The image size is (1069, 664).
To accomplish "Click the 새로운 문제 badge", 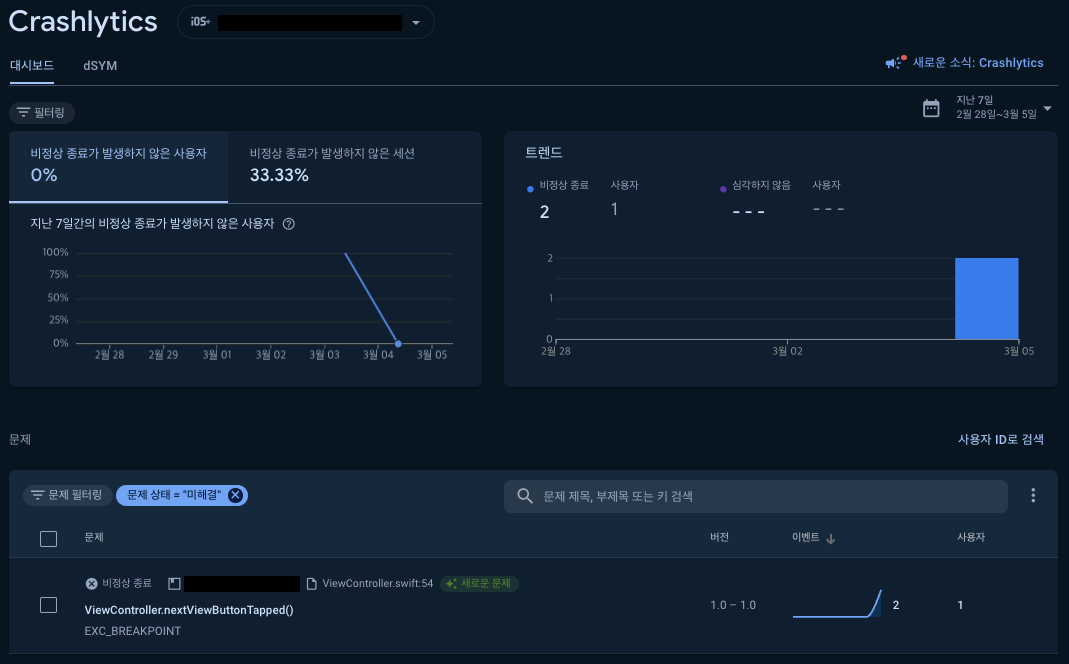I will click(479, 584).
